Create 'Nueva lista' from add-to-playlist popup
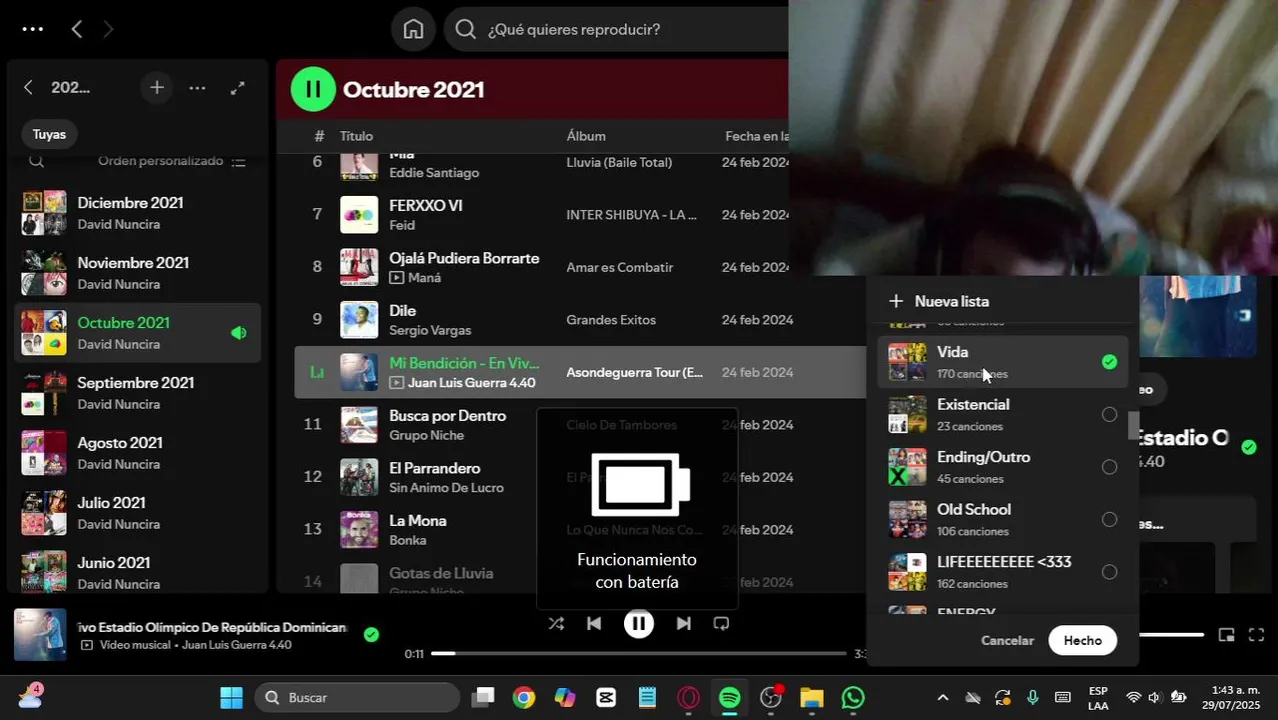 click(x=940, y=301)
